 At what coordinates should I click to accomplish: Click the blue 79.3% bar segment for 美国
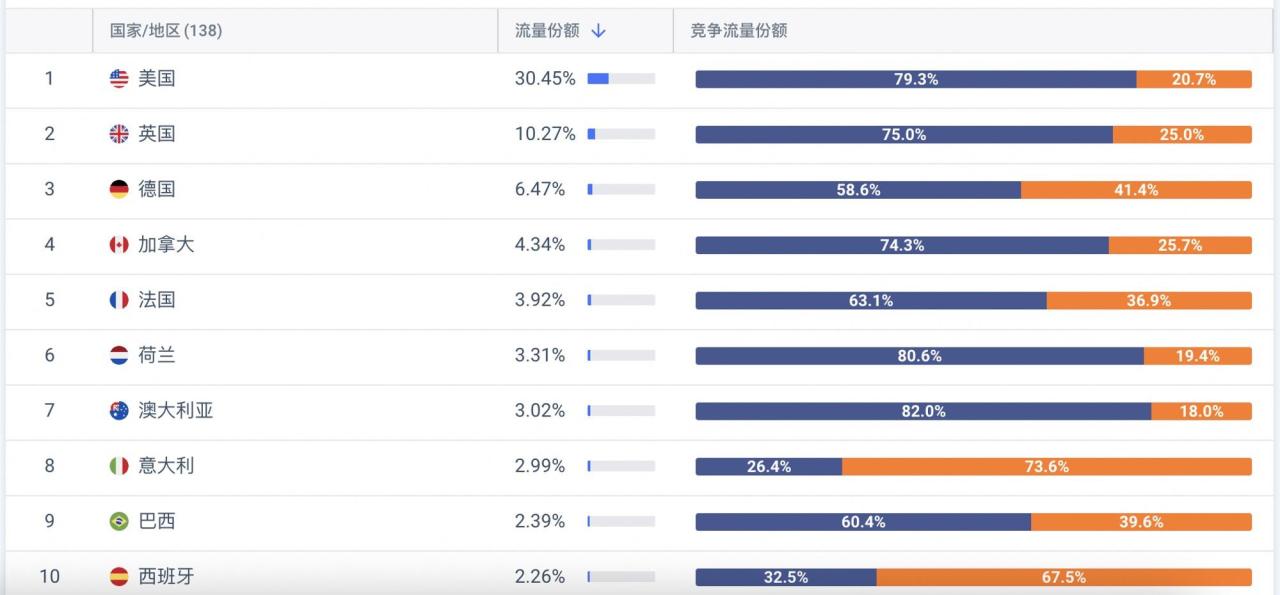pos(915,78)
